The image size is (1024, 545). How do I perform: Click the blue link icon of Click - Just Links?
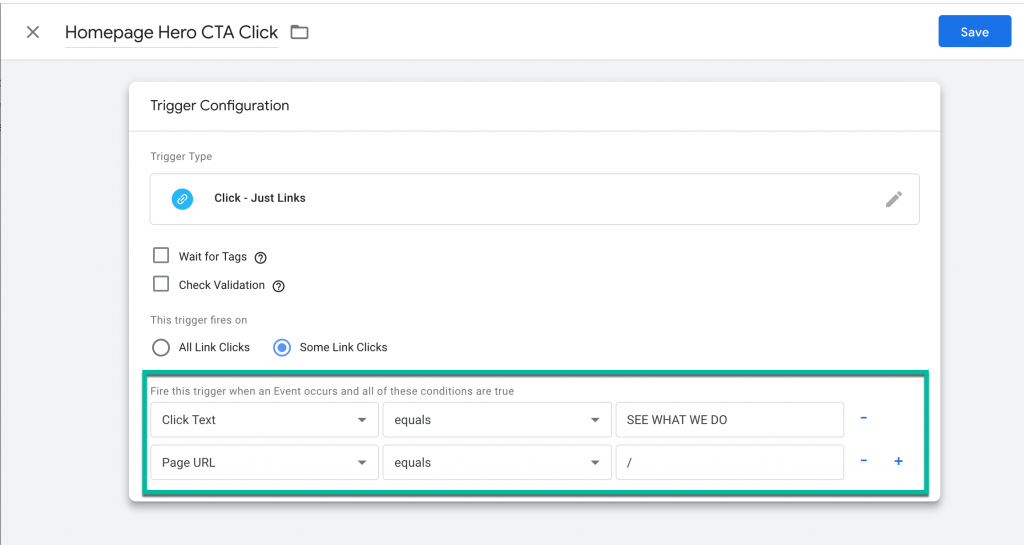[182, 198]
